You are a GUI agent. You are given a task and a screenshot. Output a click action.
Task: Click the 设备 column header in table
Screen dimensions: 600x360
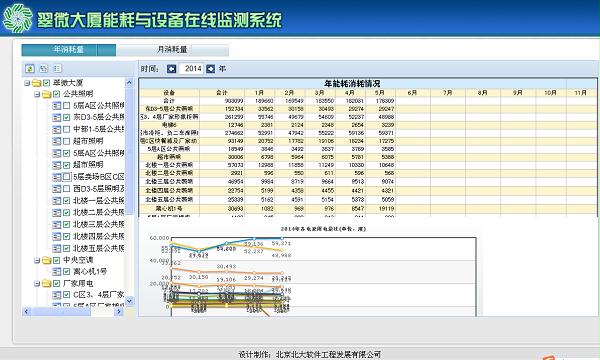coord(169,93)
